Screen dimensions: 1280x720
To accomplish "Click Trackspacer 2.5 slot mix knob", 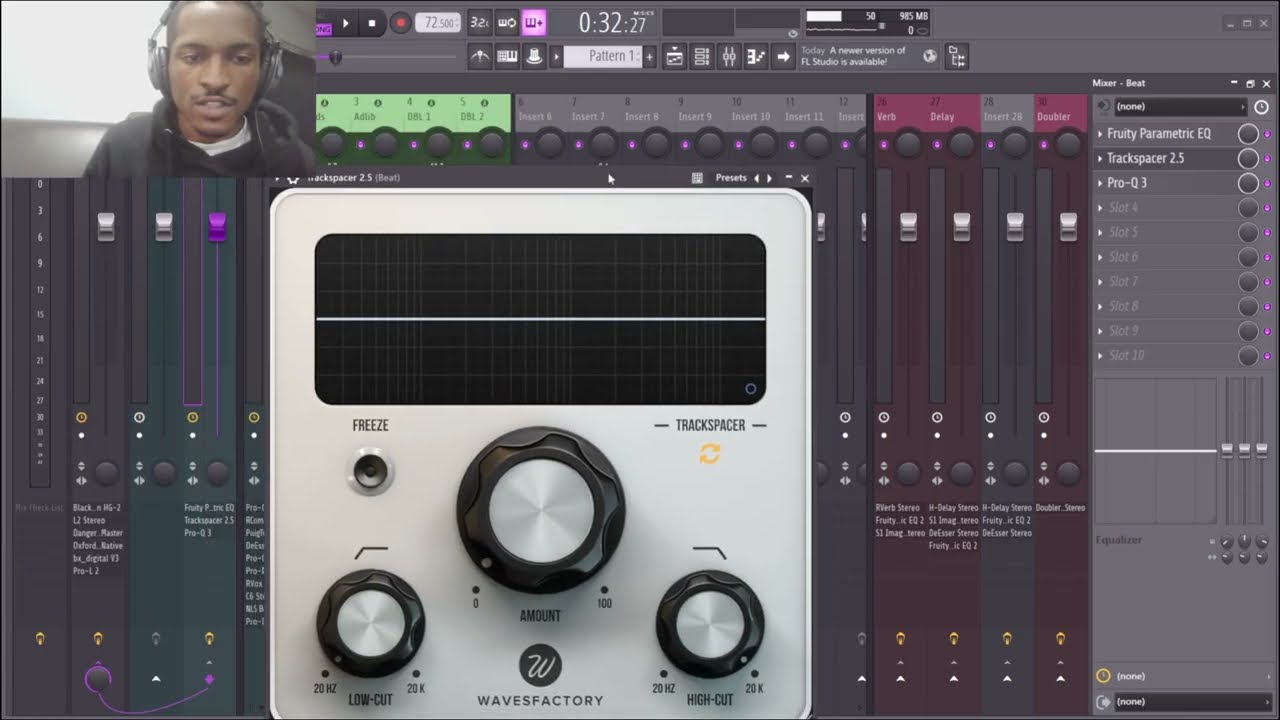I will click(1248, 159).
